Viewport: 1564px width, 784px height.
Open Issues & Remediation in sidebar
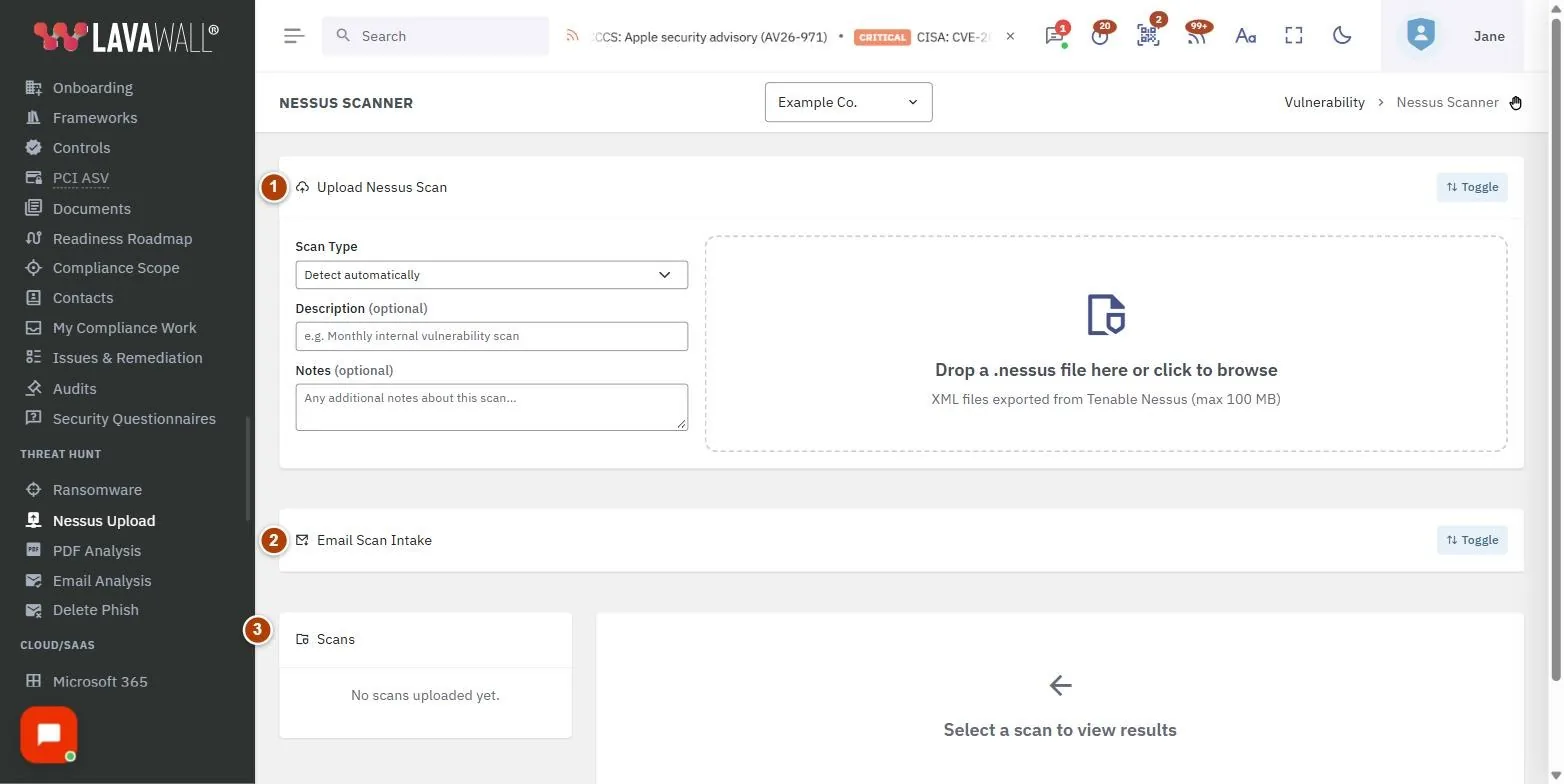pos(125,358)
